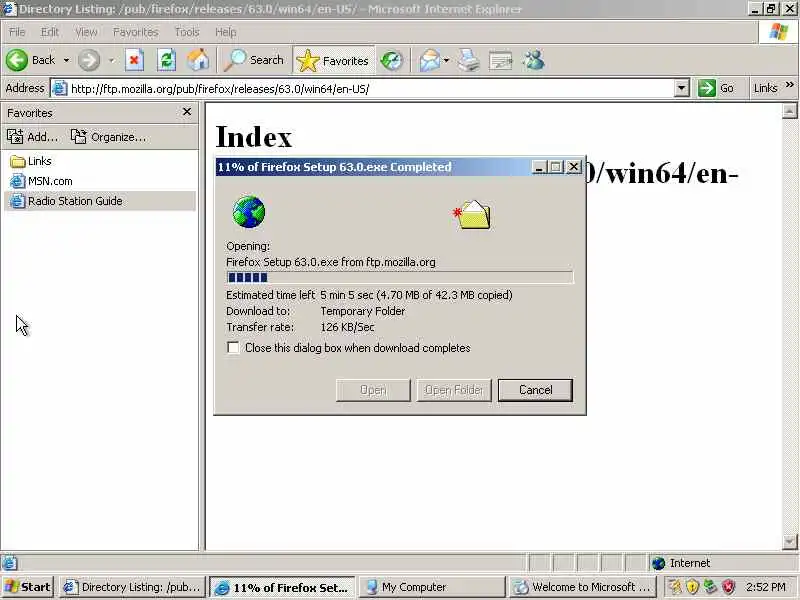Switch to My Computer taskbar button
This screenshot has width=800, height=600.
point(432,587)
